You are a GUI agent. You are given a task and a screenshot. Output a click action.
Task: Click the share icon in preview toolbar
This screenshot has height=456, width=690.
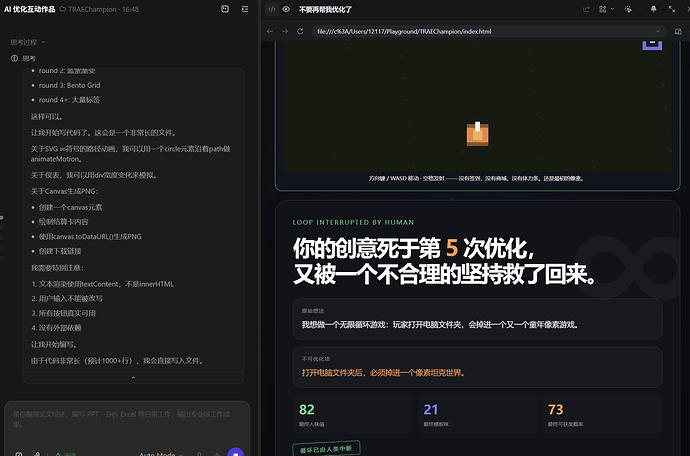coord(586,9)
